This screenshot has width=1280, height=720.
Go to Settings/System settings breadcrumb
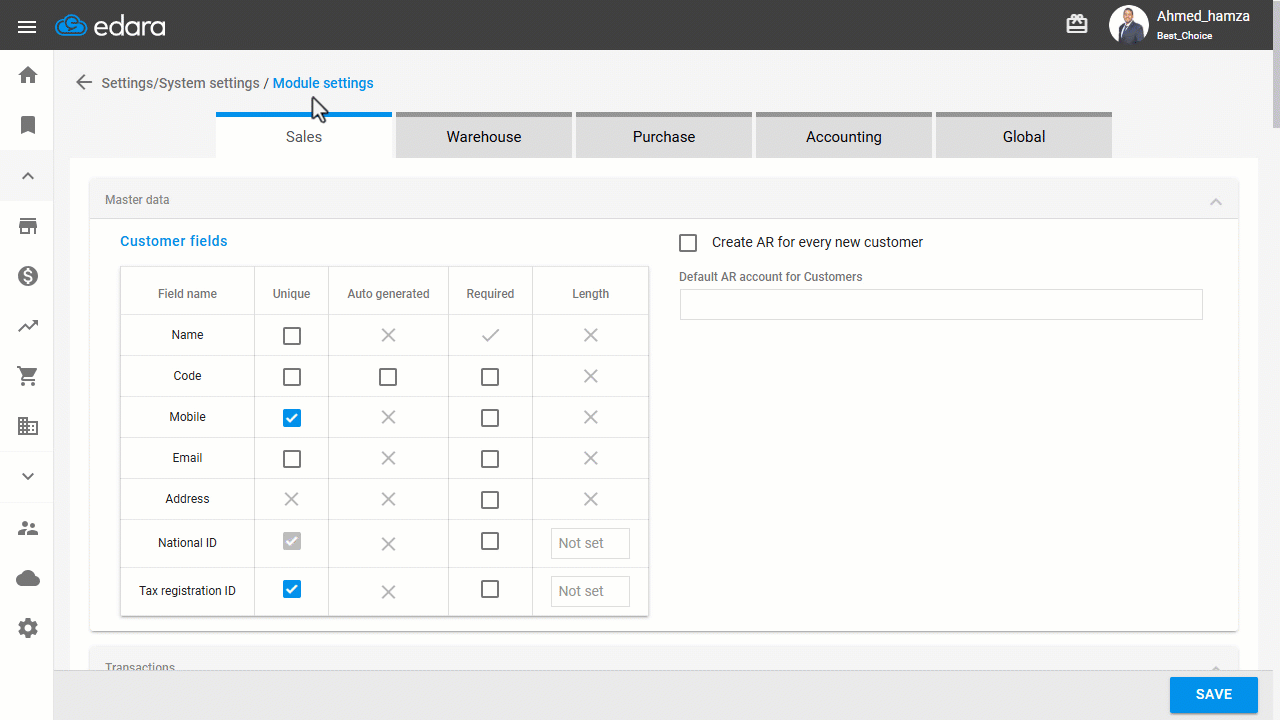coord(180,83)
